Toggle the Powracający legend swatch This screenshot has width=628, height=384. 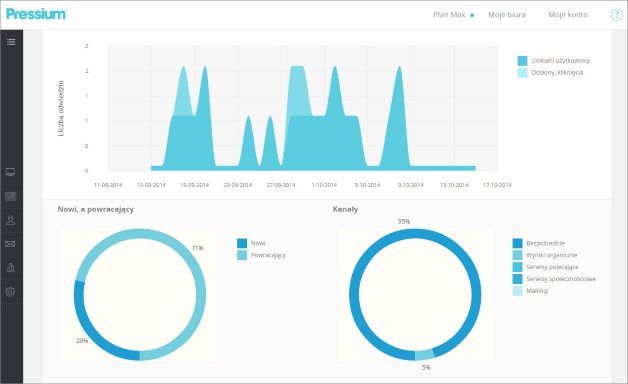pyautogui.click(x=242, y=255)
